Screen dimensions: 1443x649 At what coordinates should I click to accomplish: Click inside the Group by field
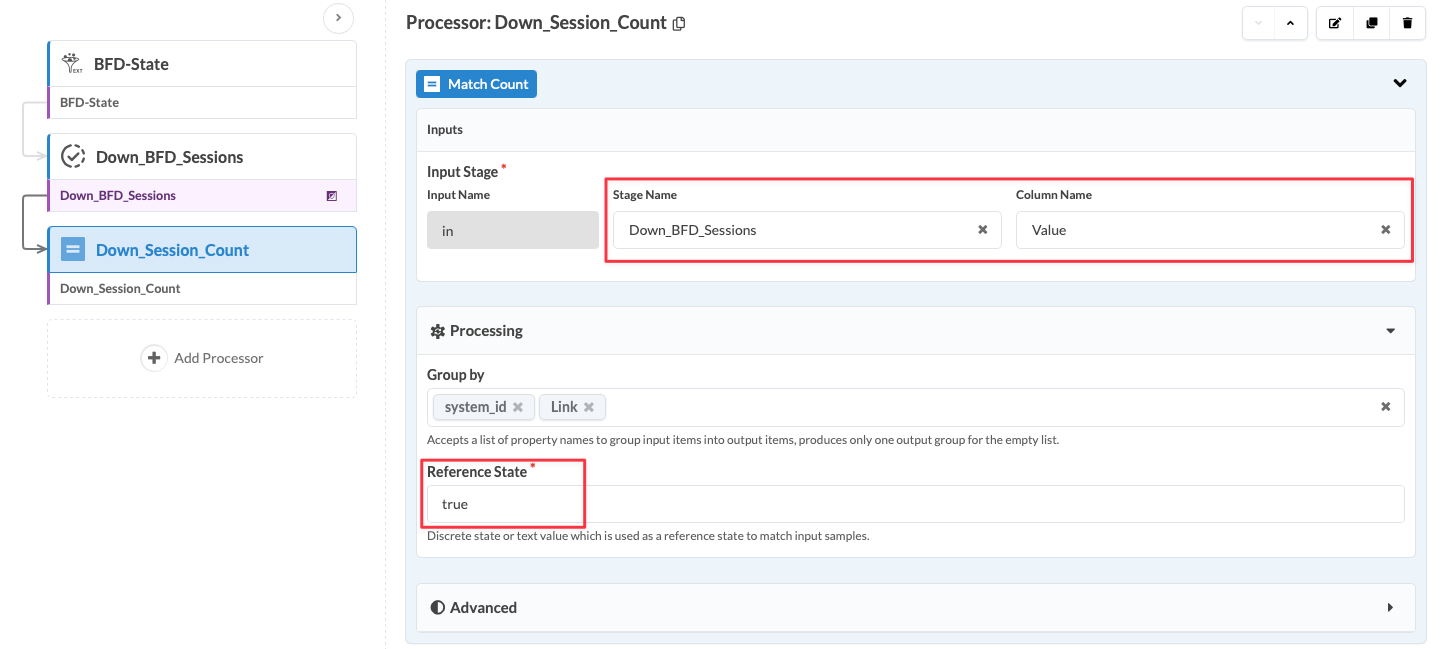click(x=915, y=407)
